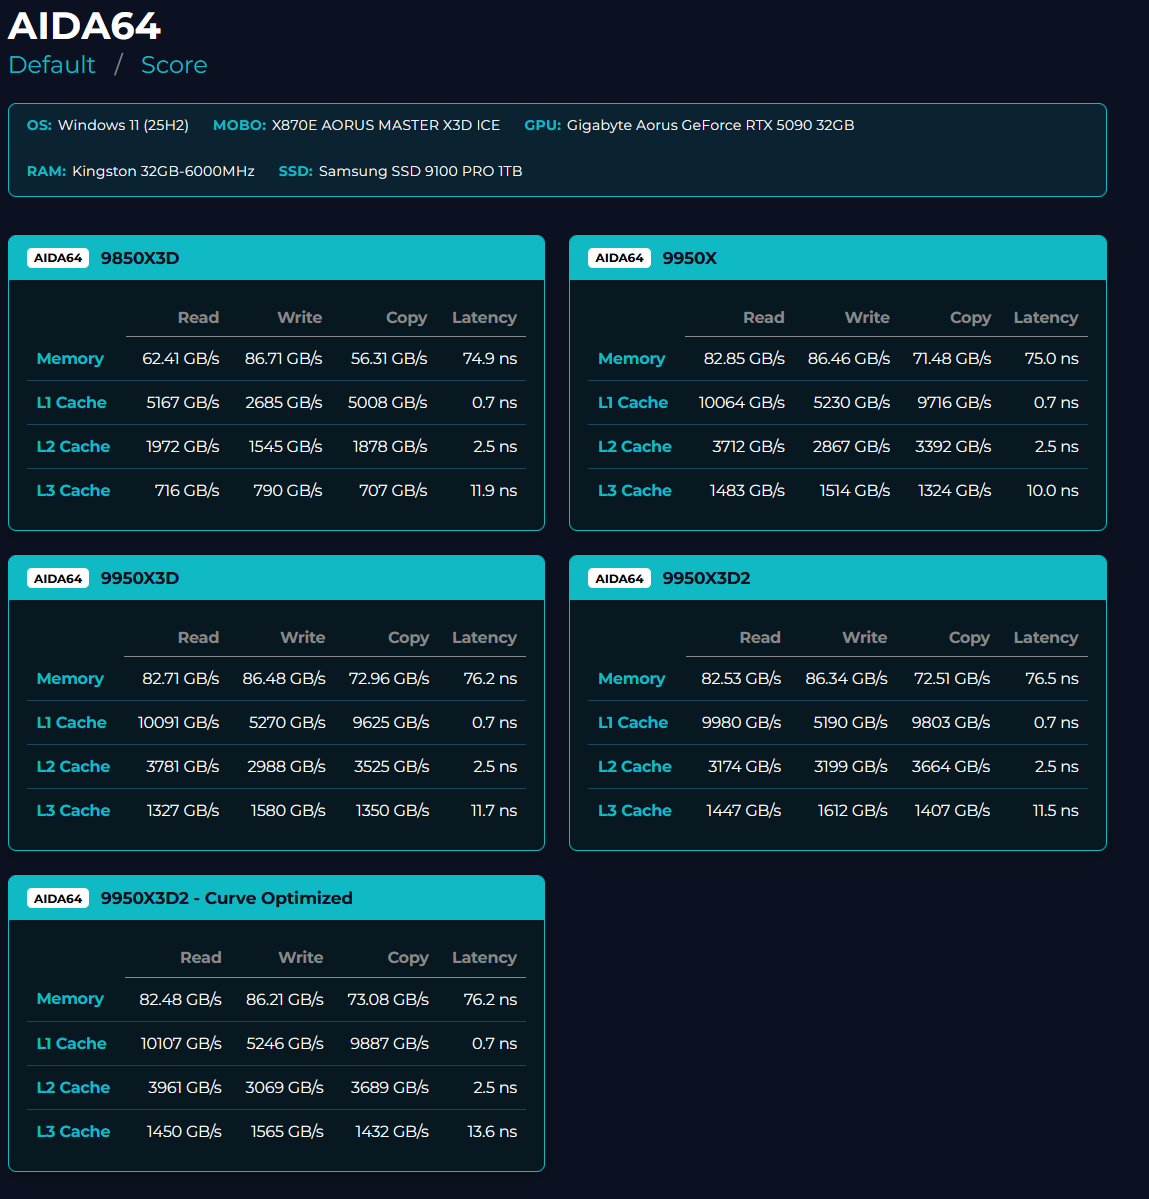Viewport: 1149px width, 1199px height.
Task: Select the 9950X3D2 - Curve Optimized card title
Action: click(x=226, y=898)
